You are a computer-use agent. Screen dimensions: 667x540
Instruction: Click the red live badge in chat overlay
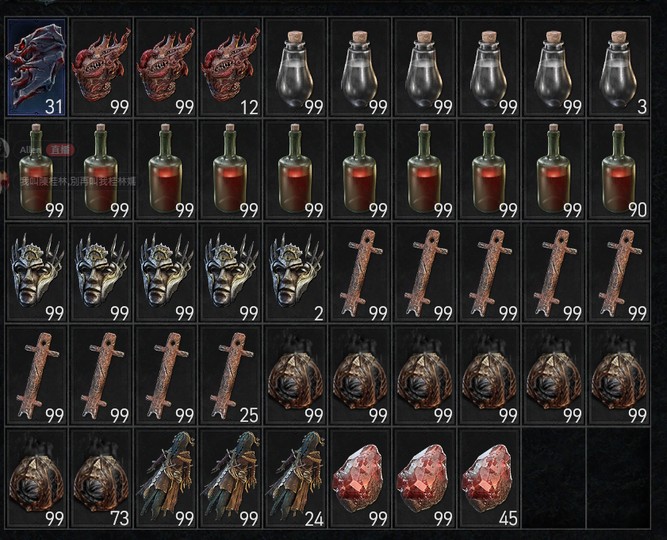(60, 150)
